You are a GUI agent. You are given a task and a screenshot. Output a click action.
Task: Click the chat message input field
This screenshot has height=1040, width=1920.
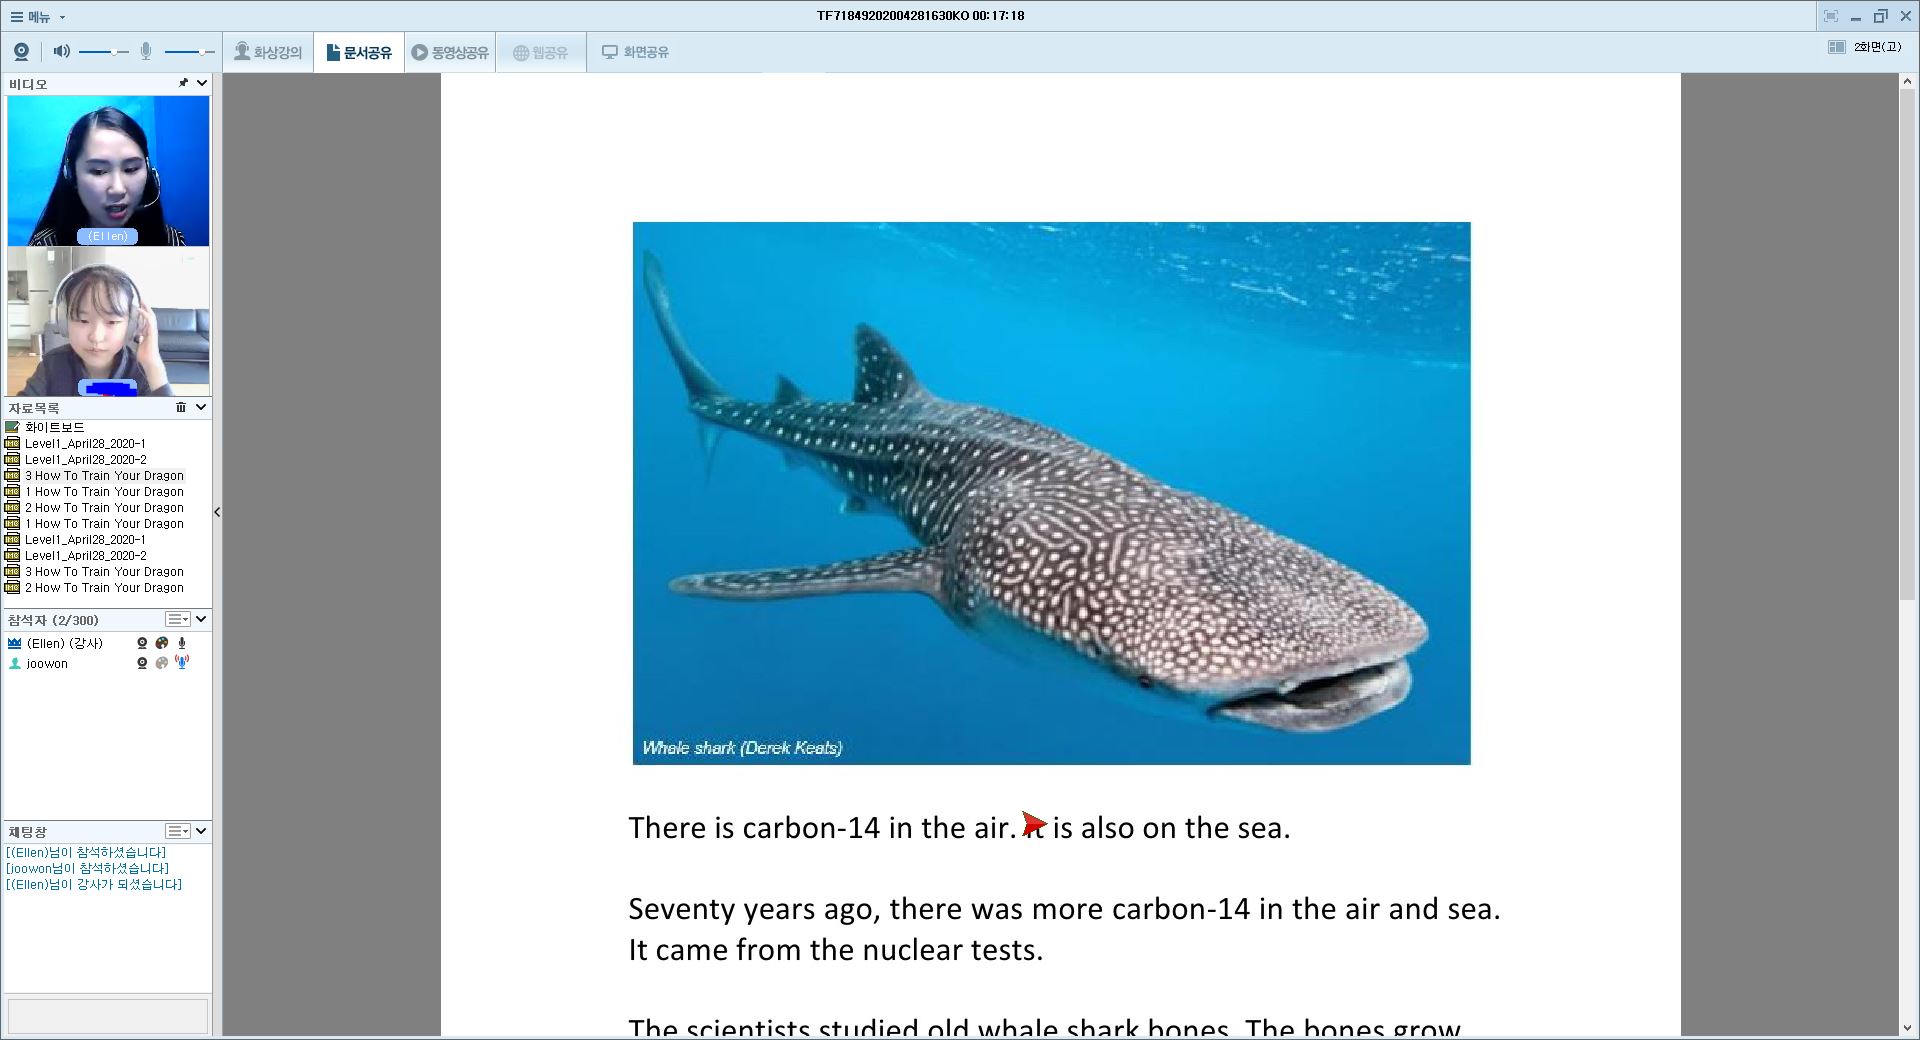coord(107,1016)
